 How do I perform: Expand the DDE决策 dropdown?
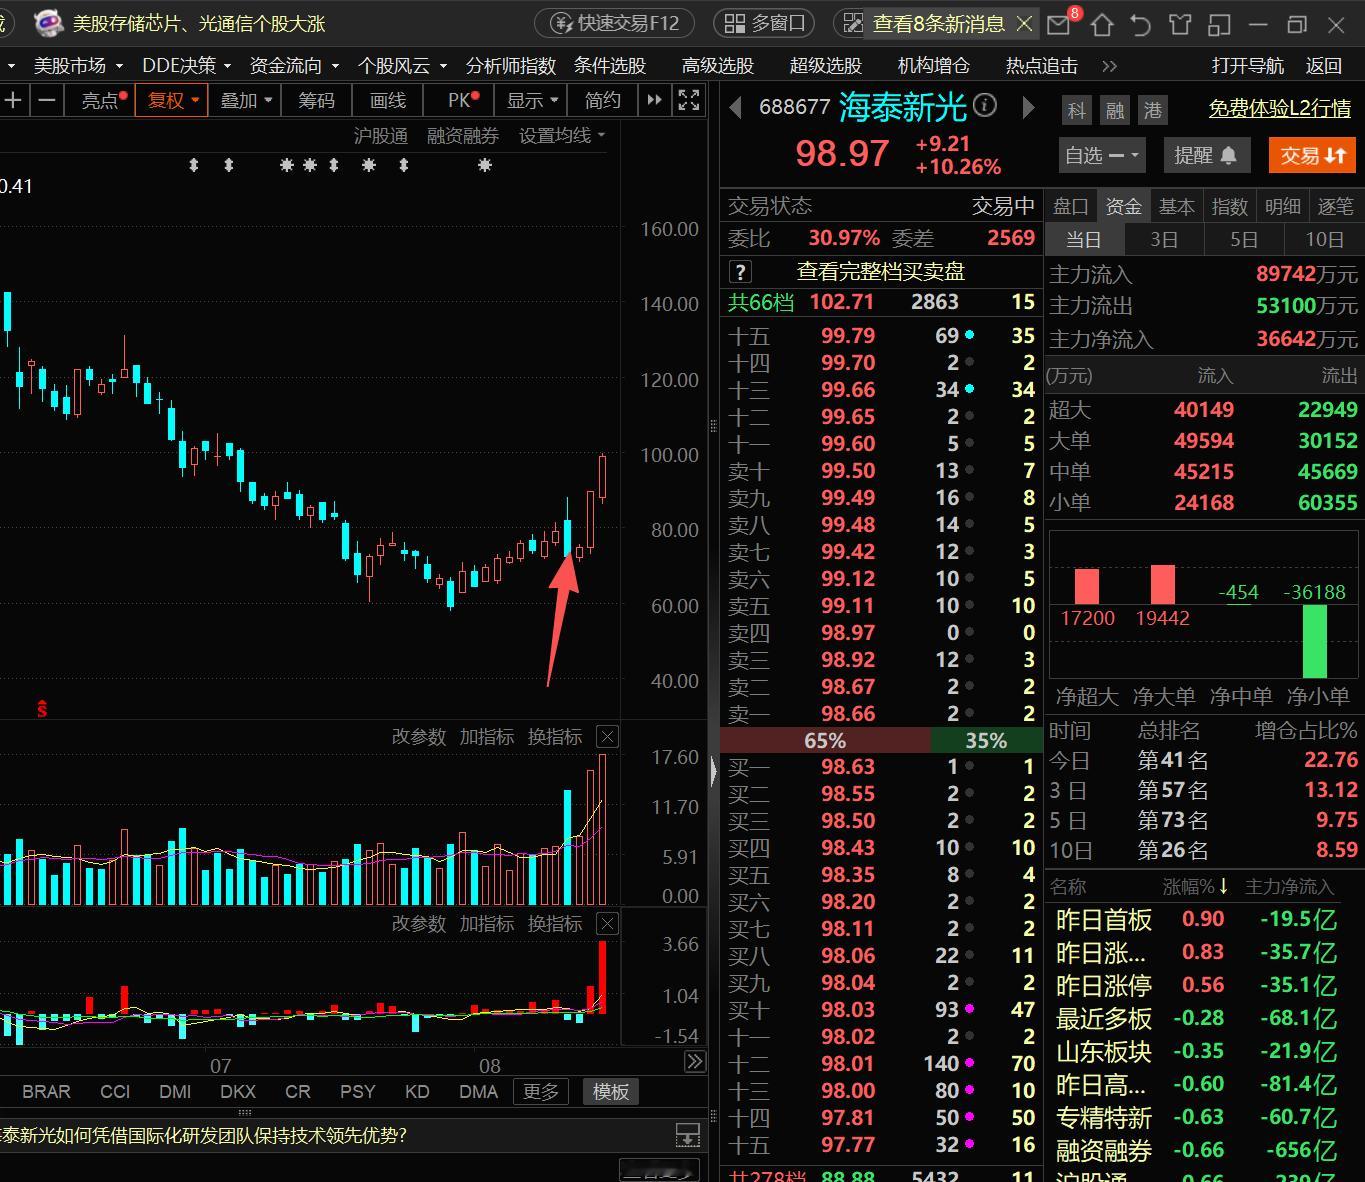tap(187, 66)
